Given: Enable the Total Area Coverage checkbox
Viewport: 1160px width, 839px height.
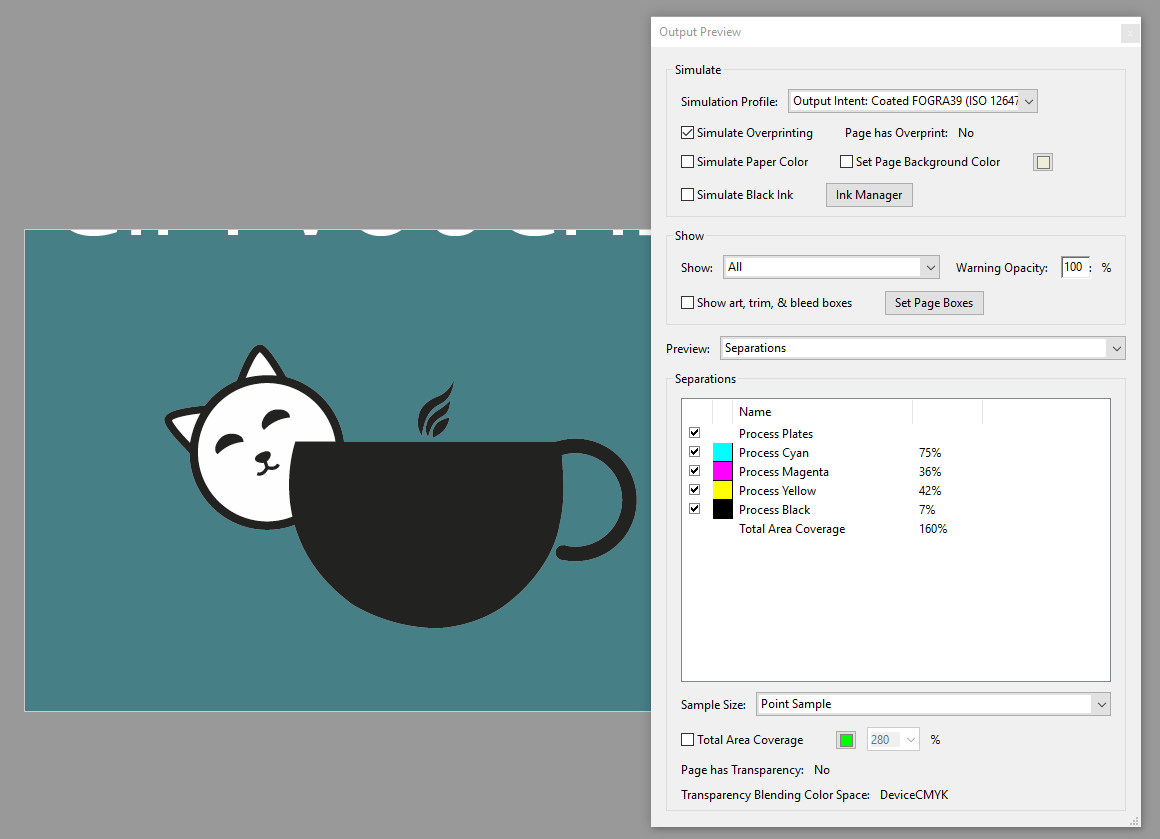Looking at the screenshot, I should pyautogui.click(x=687, y=739).
